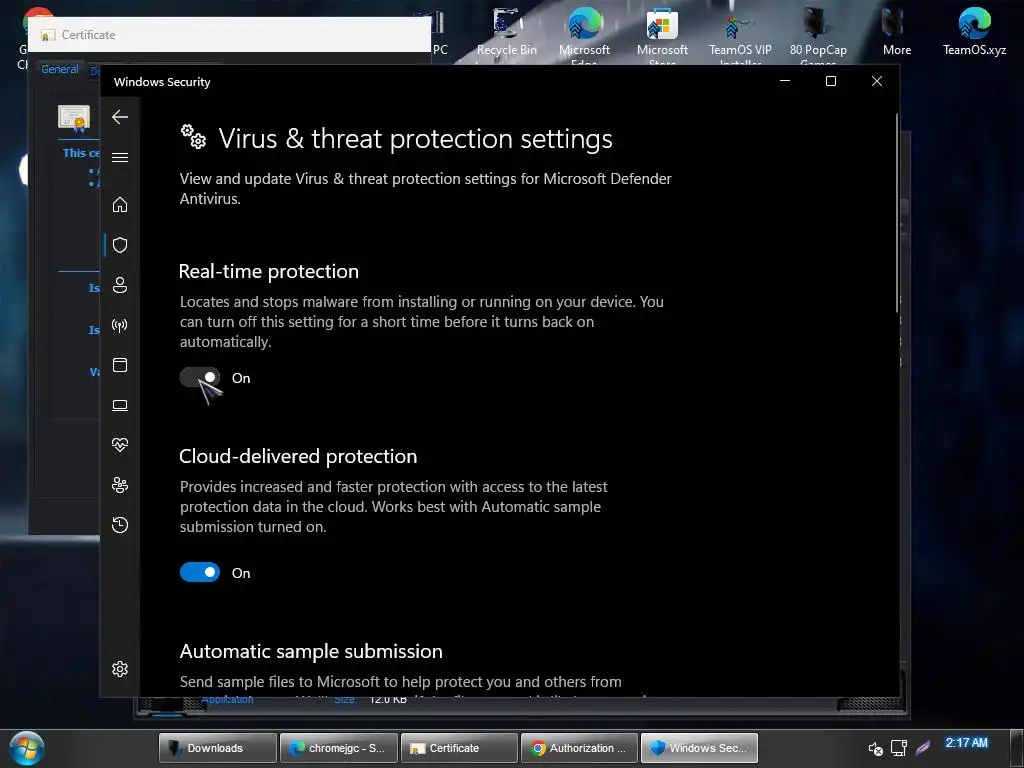The image size is (1024, 768).
Task: Click the network tray icon
Action: point(899,748)
